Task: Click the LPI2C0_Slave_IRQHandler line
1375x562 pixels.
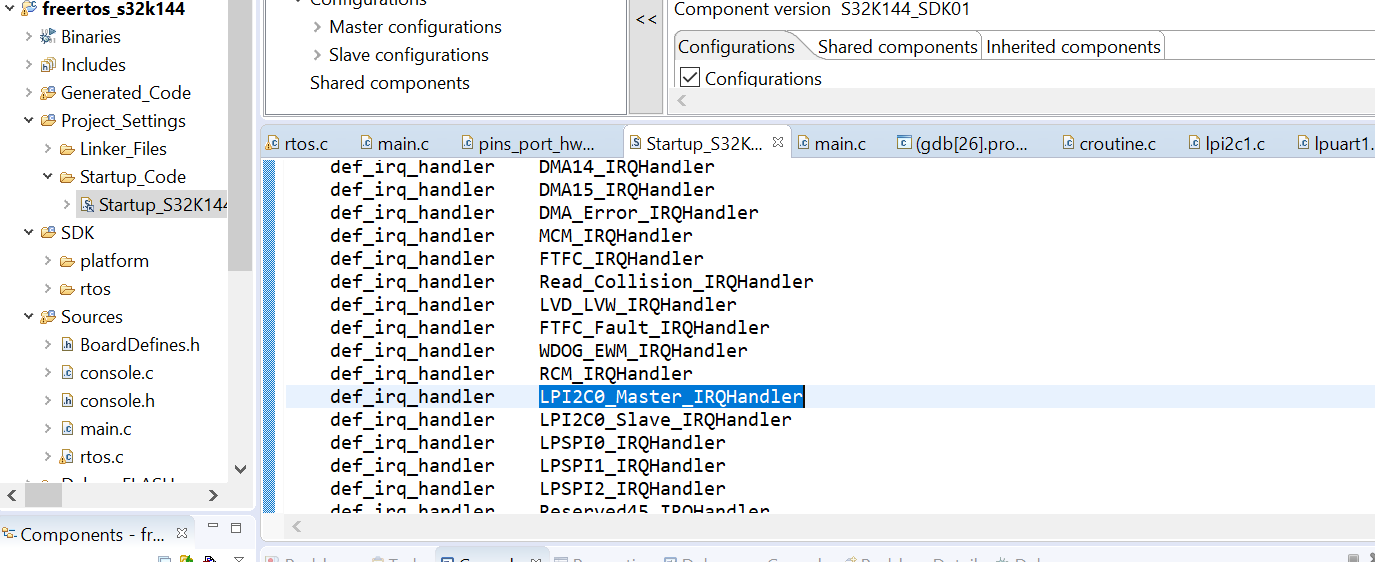Action: (665, 420)
